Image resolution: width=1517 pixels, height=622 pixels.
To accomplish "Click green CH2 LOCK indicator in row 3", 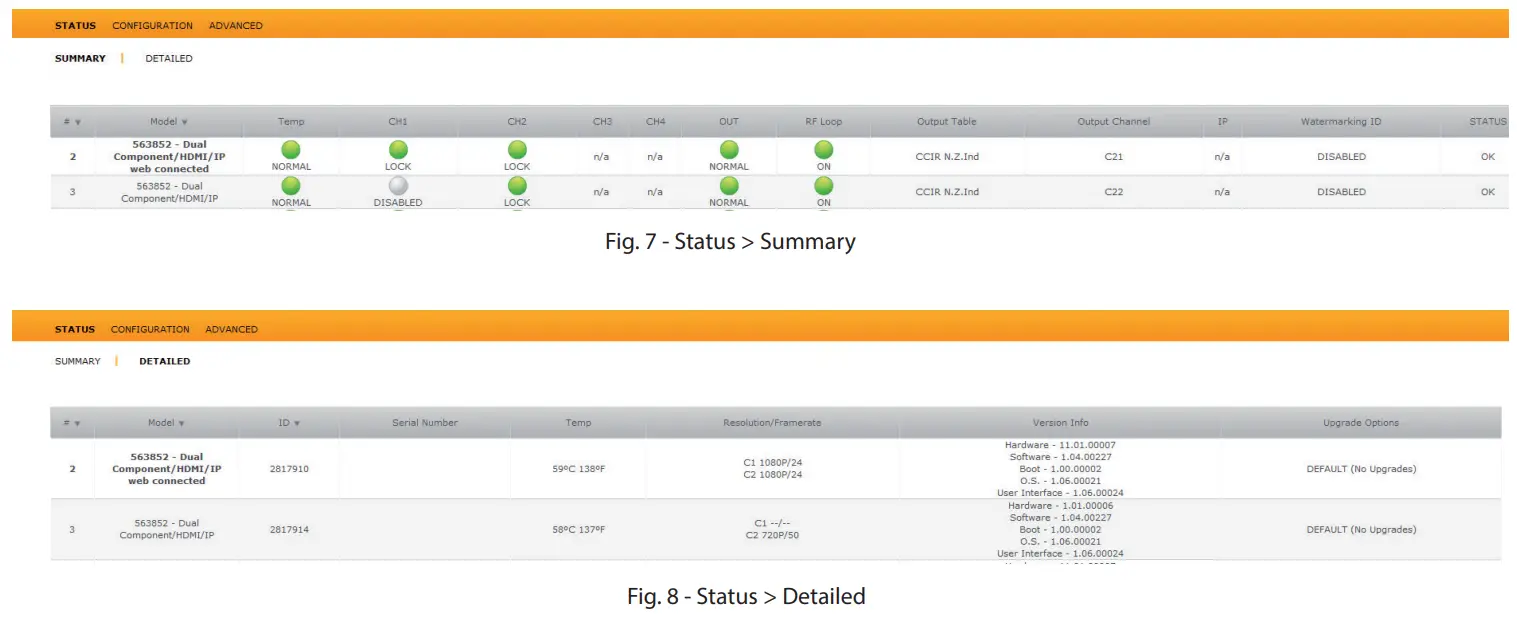I will click(517, 185).
